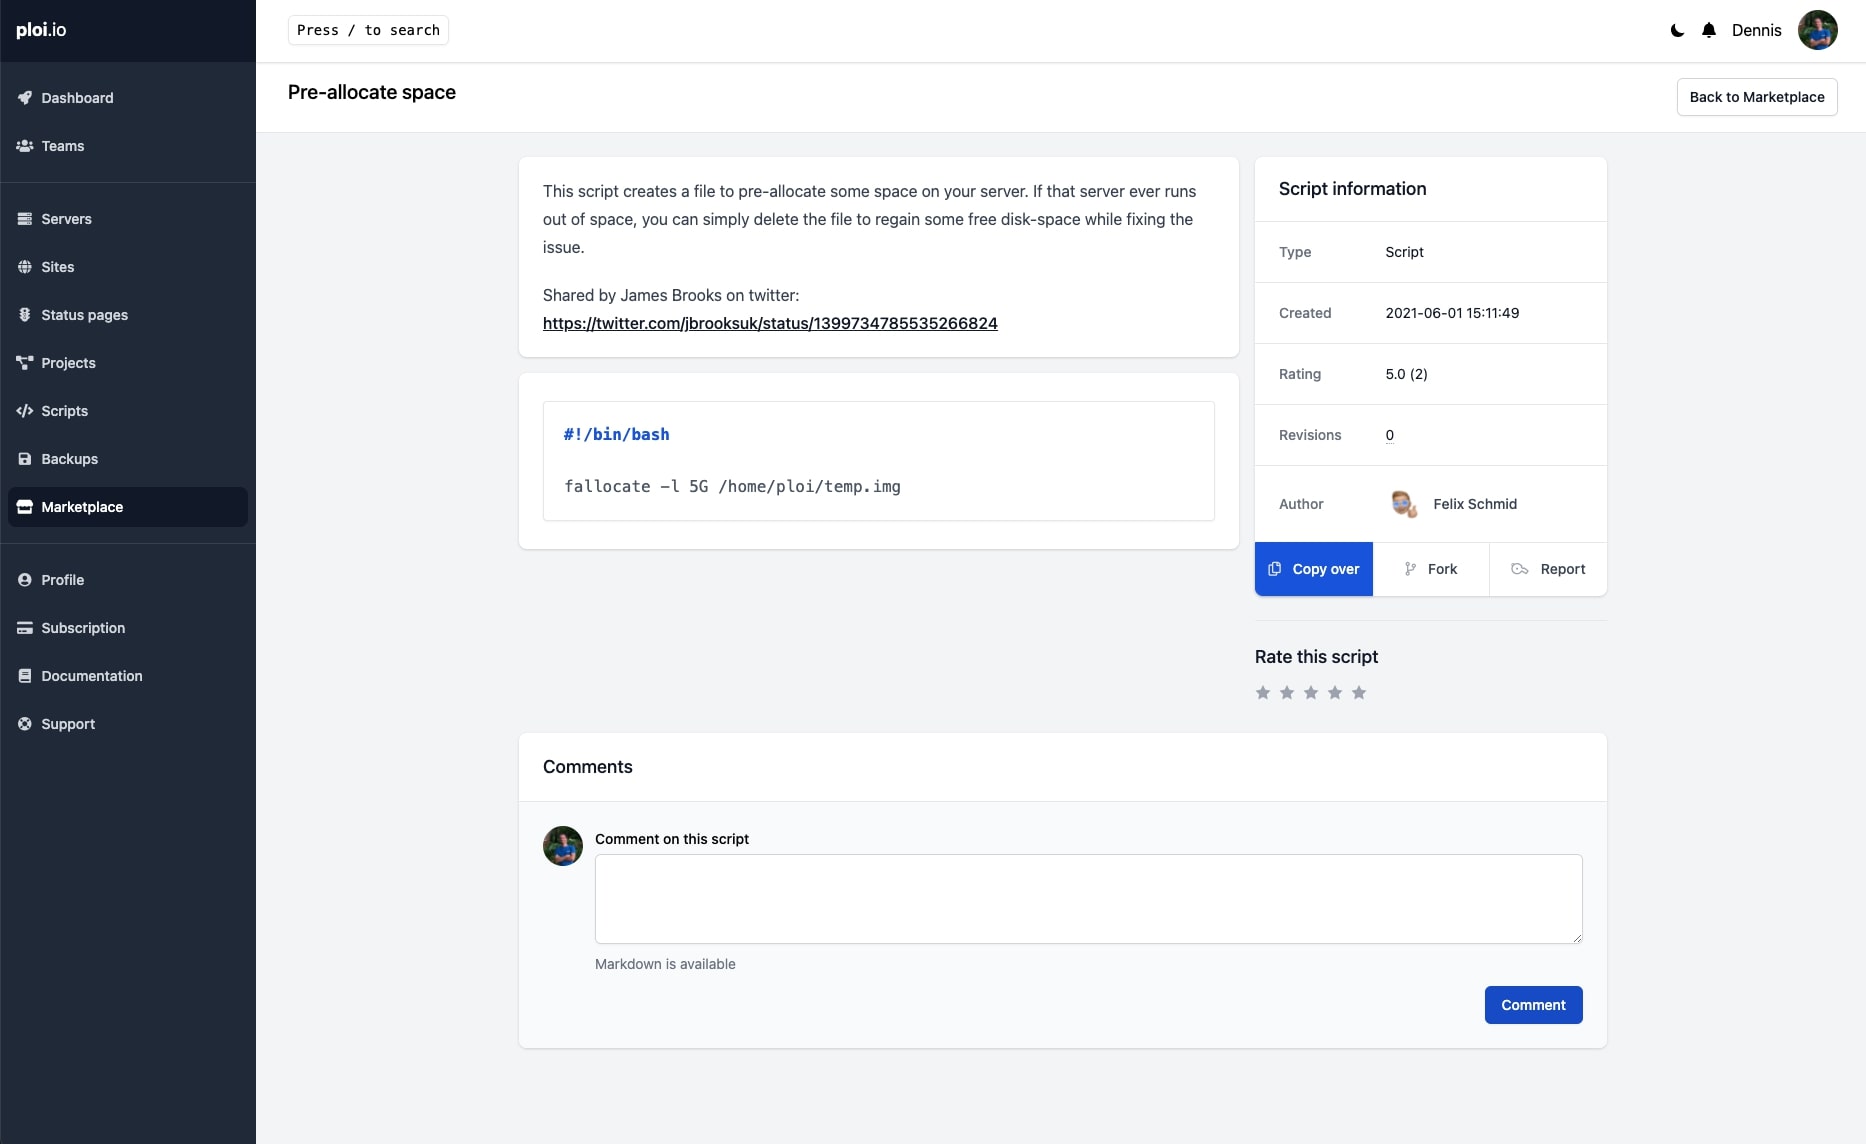Fork this script
This screenshot has width=1866, height=1144.
[1431, 568]
